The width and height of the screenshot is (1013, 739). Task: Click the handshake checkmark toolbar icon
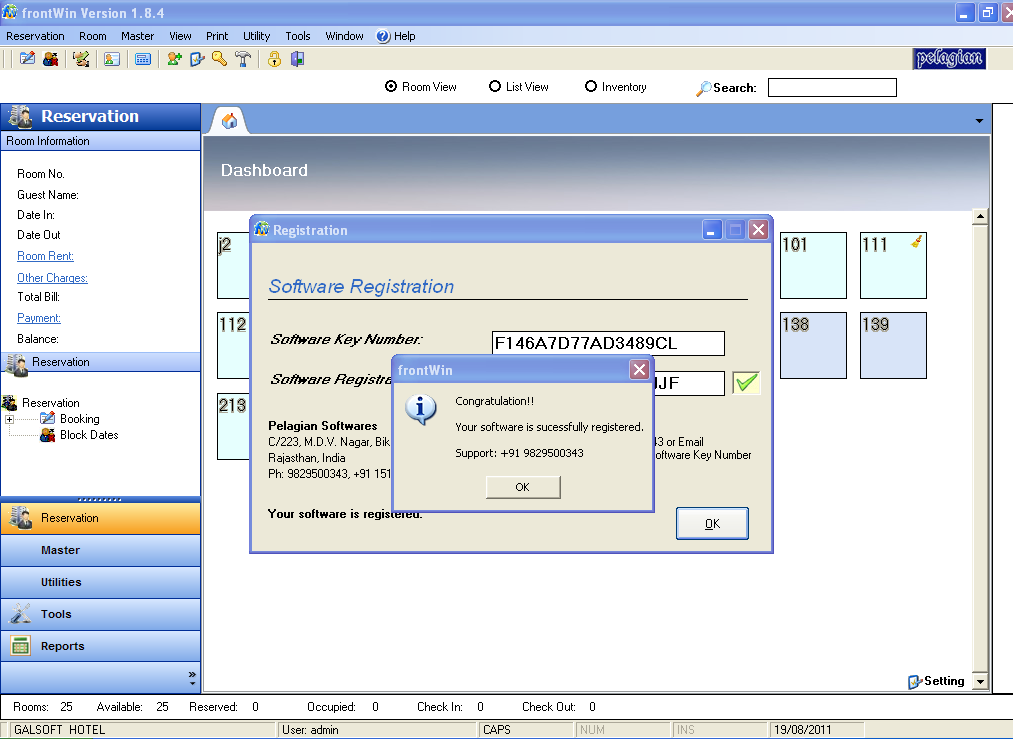81,59
